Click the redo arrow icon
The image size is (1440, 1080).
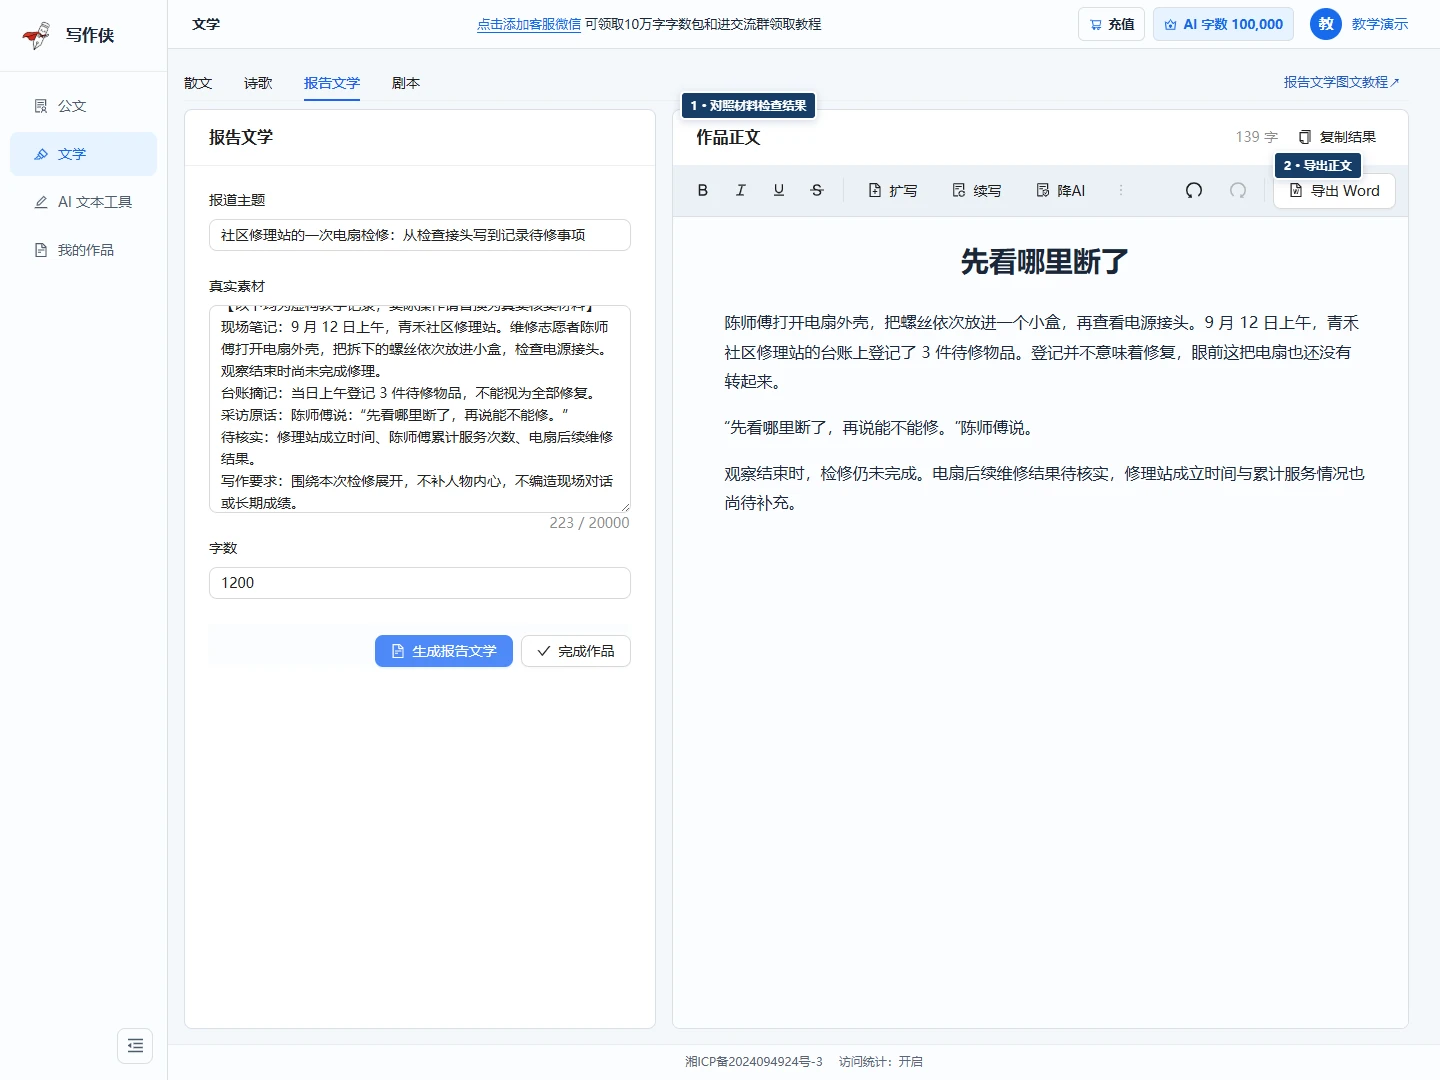click(x=1238, y=190)
